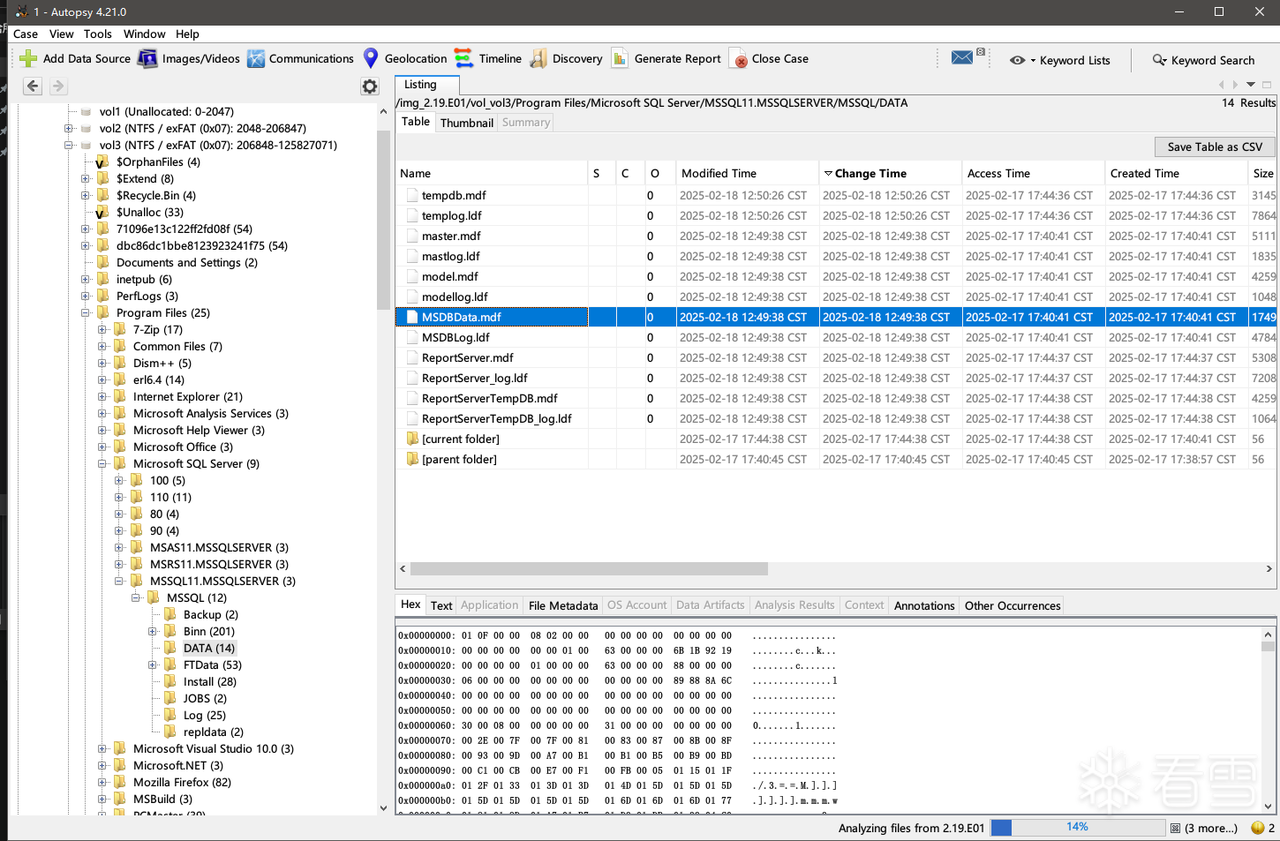Click the $Unalloc virtual folder icon

pyautogui.click(x=103, y=212)
